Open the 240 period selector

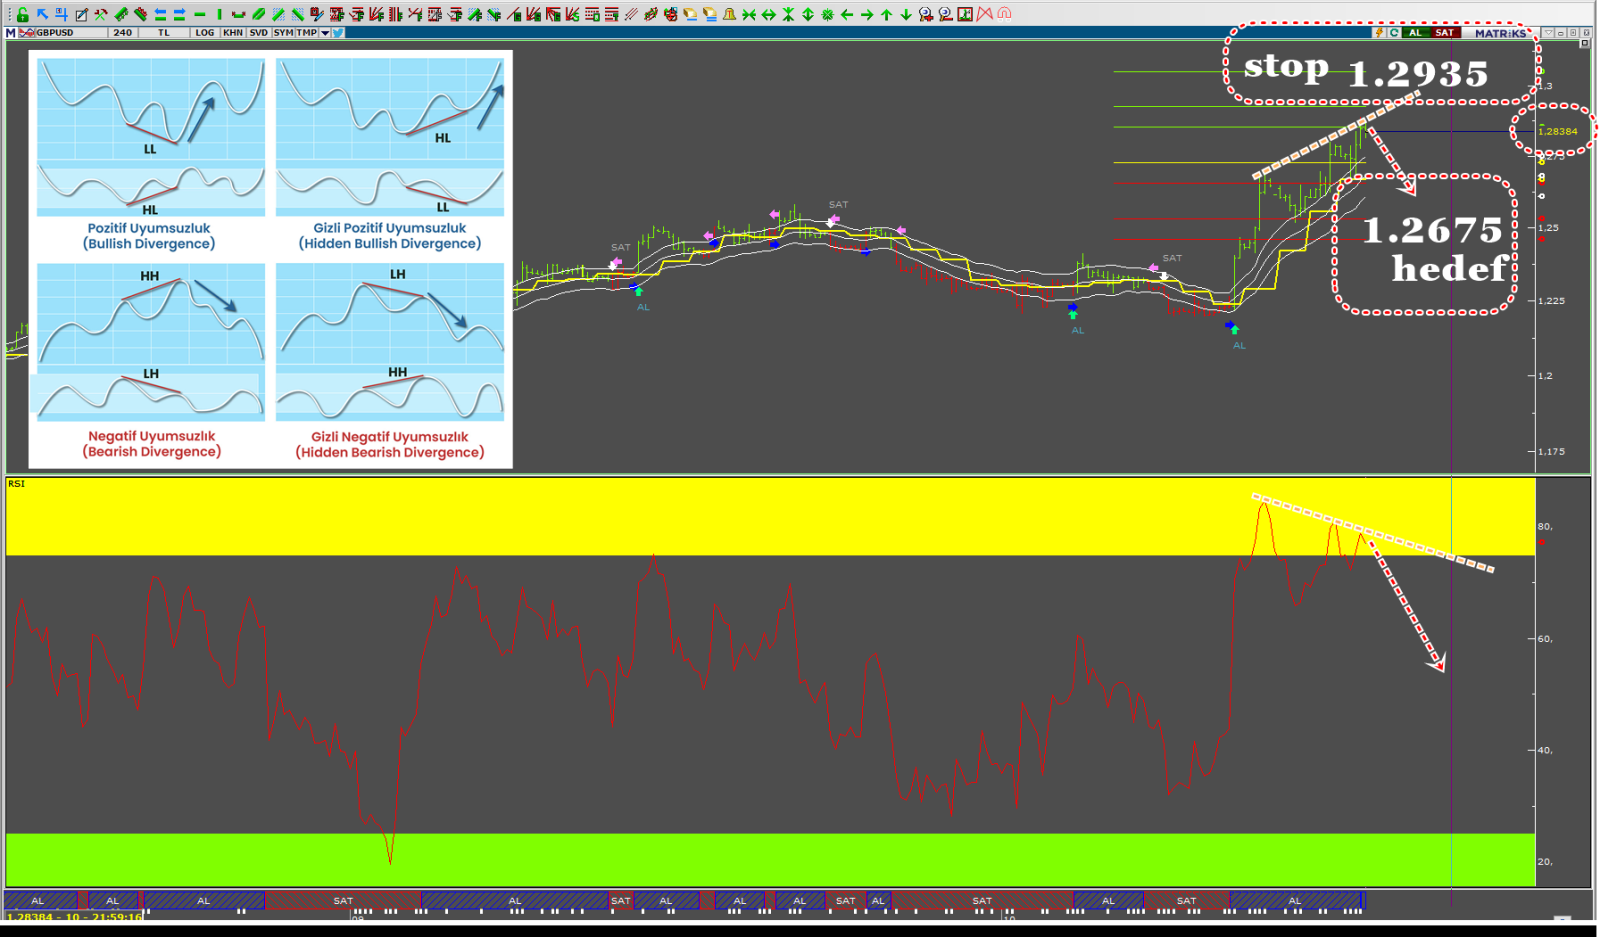click(x=123, y=33)
